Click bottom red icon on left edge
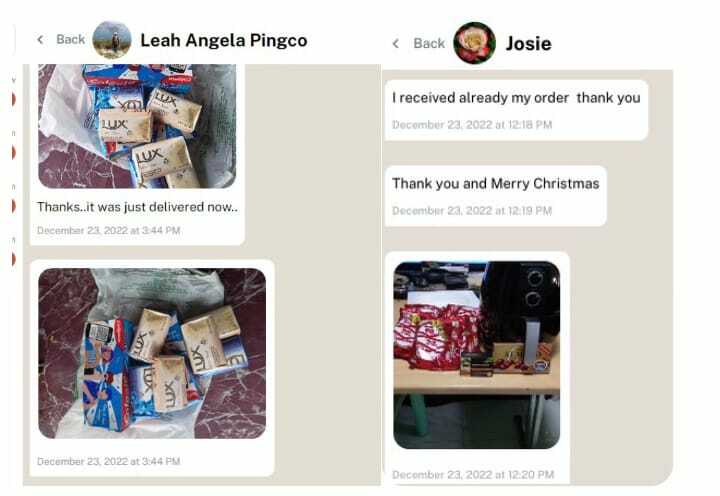The height and width of the screenshot is (496, 720). point(14,259)
